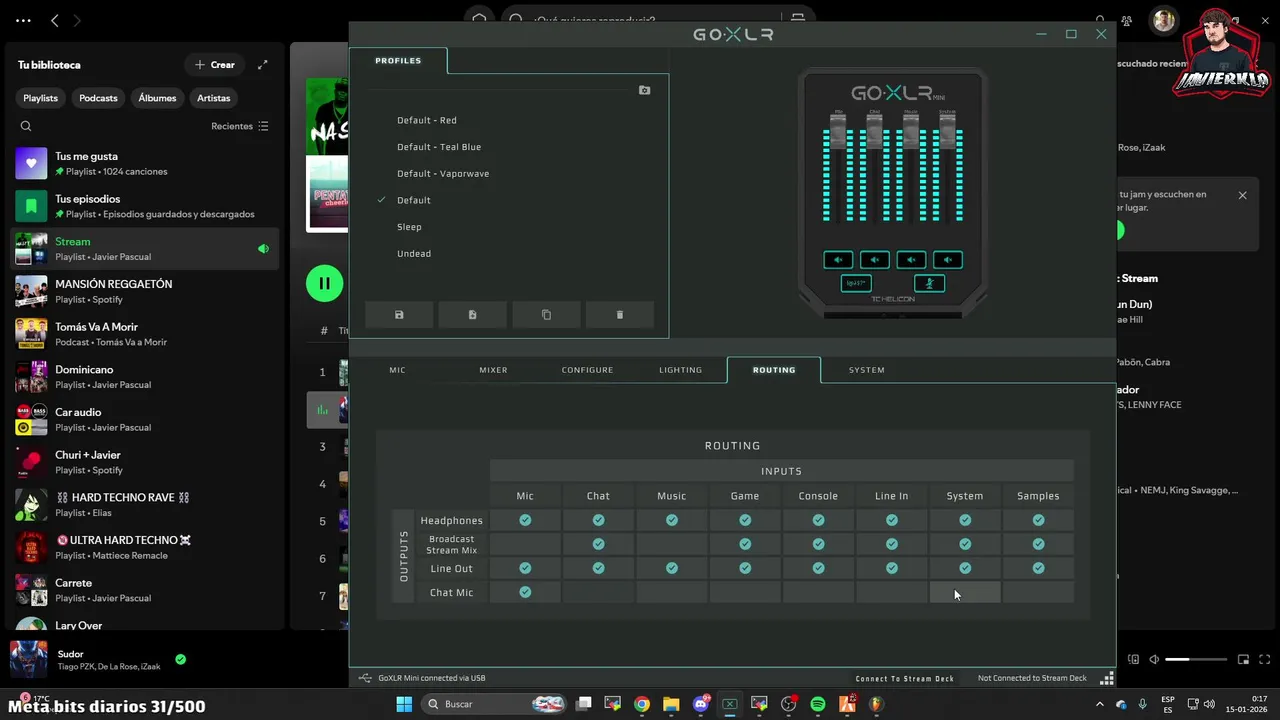Click the Spotify volume speaker icon
This screenshot has height=720, width=1280.
click(x=1154, y=659)
